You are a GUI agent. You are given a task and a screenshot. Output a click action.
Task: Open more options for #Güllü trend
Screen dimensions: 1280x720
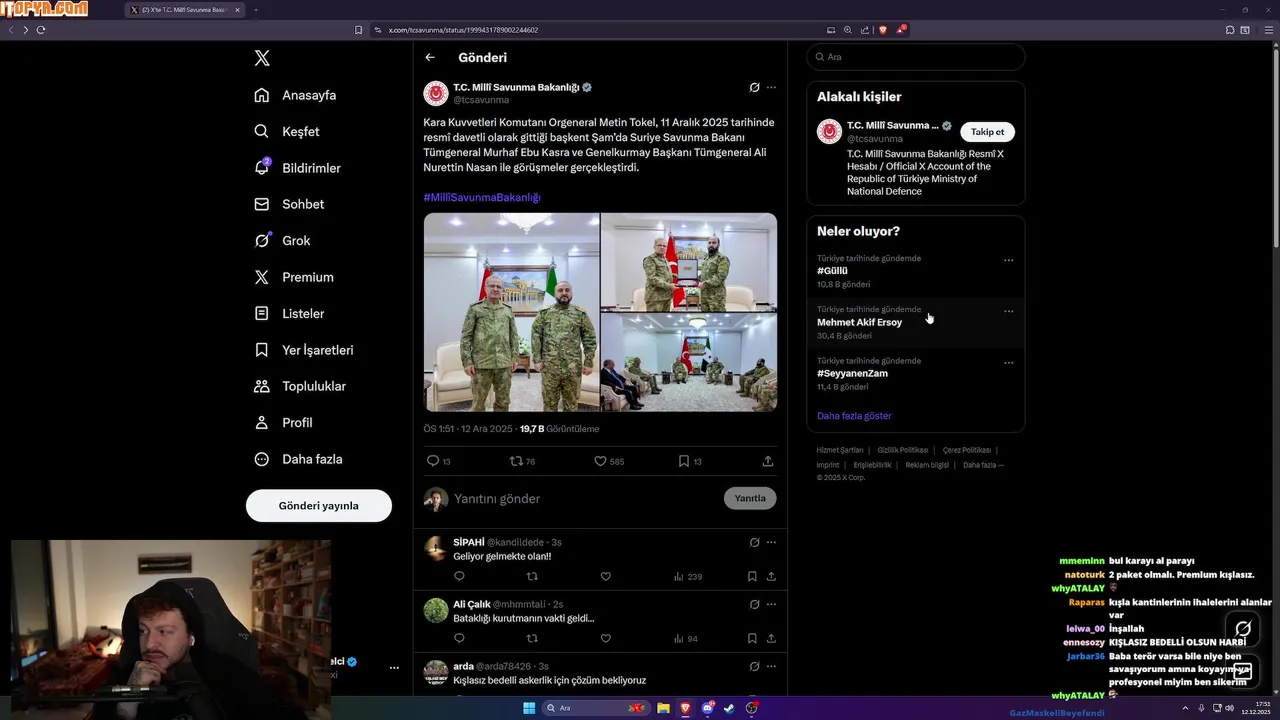(1008, 260)
